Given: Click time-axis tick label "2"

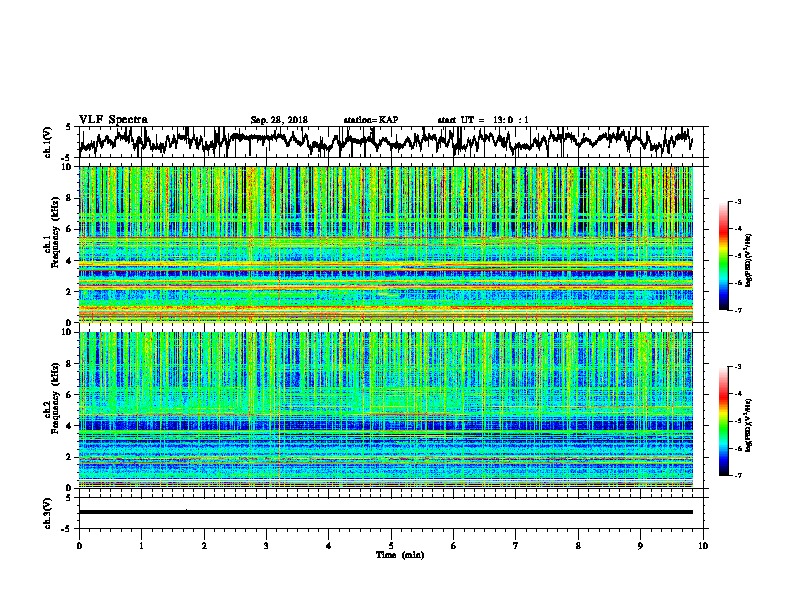Looking at the screenshot, I should click(x=204, y=545).
